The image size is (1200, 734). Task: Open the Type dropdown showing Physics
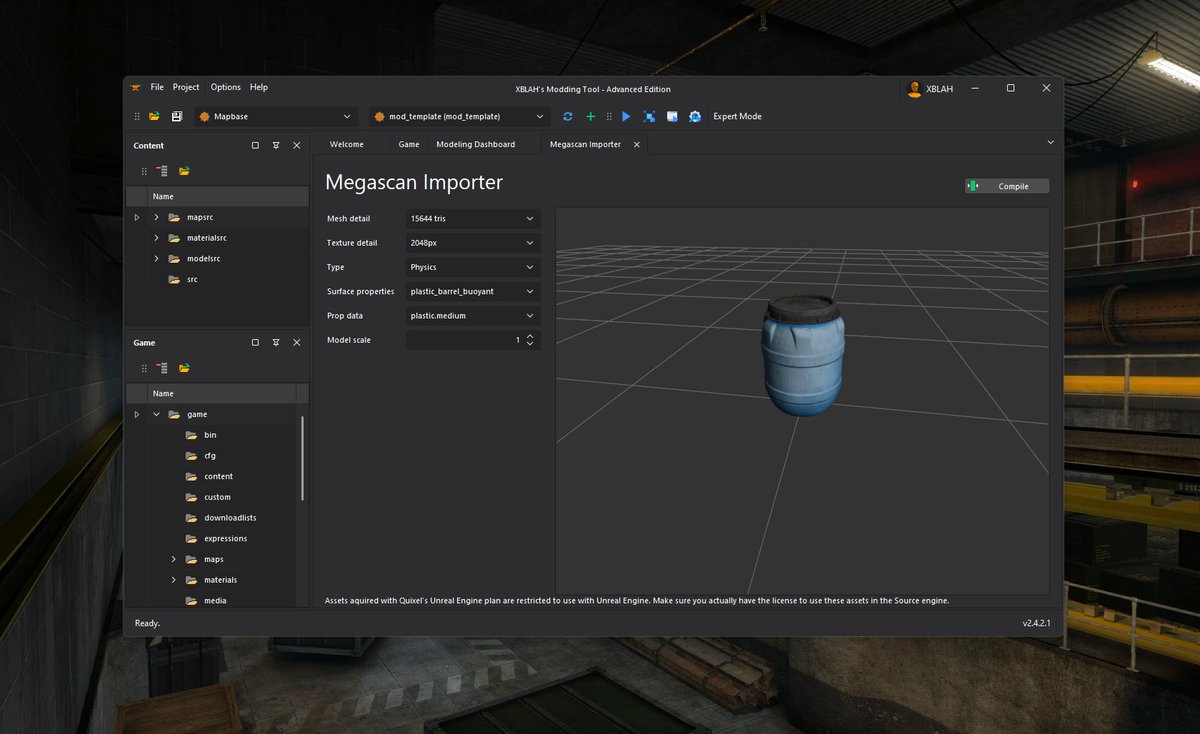point(473,267)
